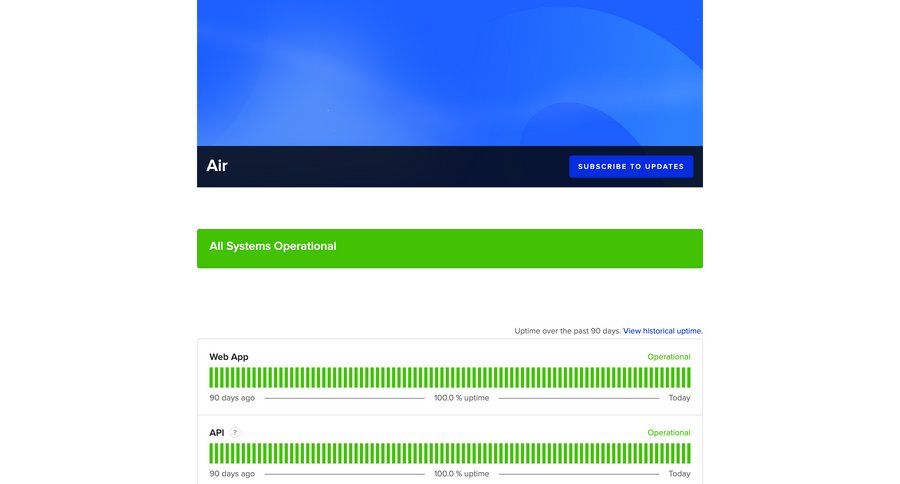The width and height of the screenshot is (900, 484).
Task: Click the Today label under API
Action: click(x=680, y=474)
